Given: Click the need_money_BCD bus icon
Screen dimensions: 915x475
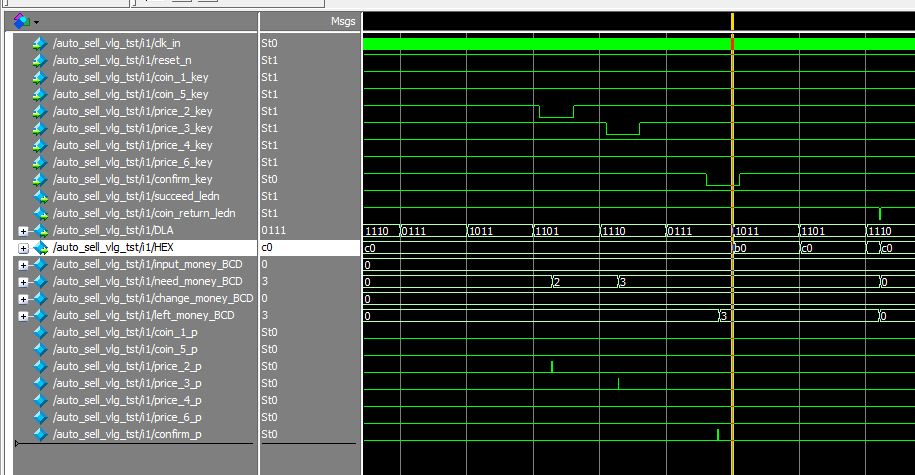Looking at the screenshot, I should click(x=40, y=281).
